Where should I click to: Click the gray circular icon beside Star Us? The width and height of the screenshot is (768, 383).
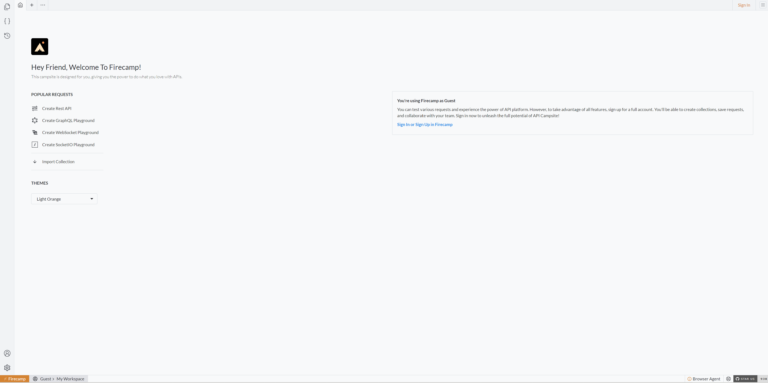[728, 379]
